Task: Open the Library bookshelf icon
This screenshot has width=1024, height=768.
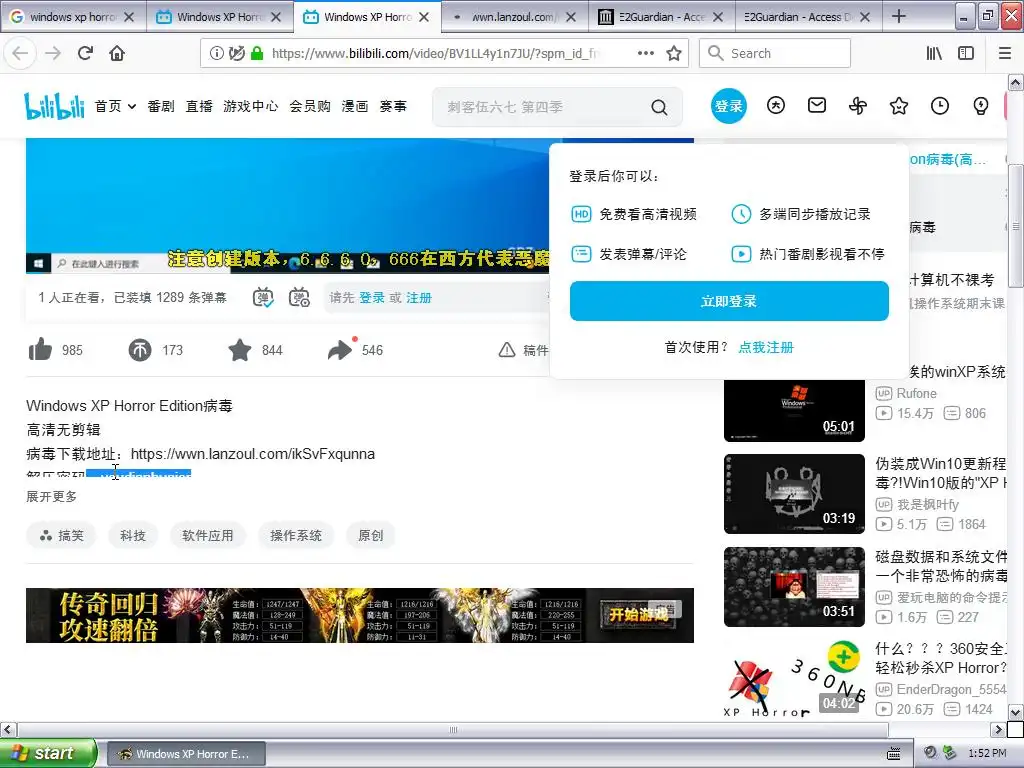Action: pyautogui.click(x=934, y=54)
